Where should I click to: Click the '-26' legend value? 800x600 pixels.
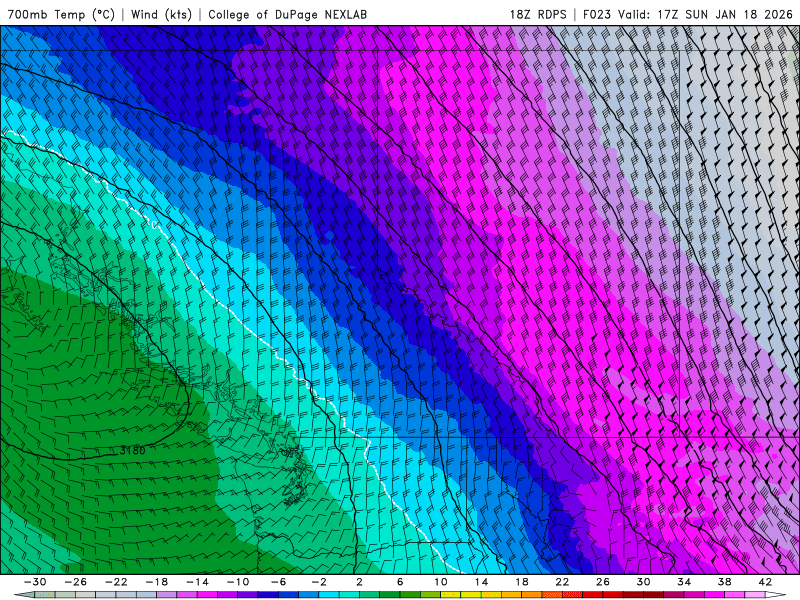[x=76, y=582]
